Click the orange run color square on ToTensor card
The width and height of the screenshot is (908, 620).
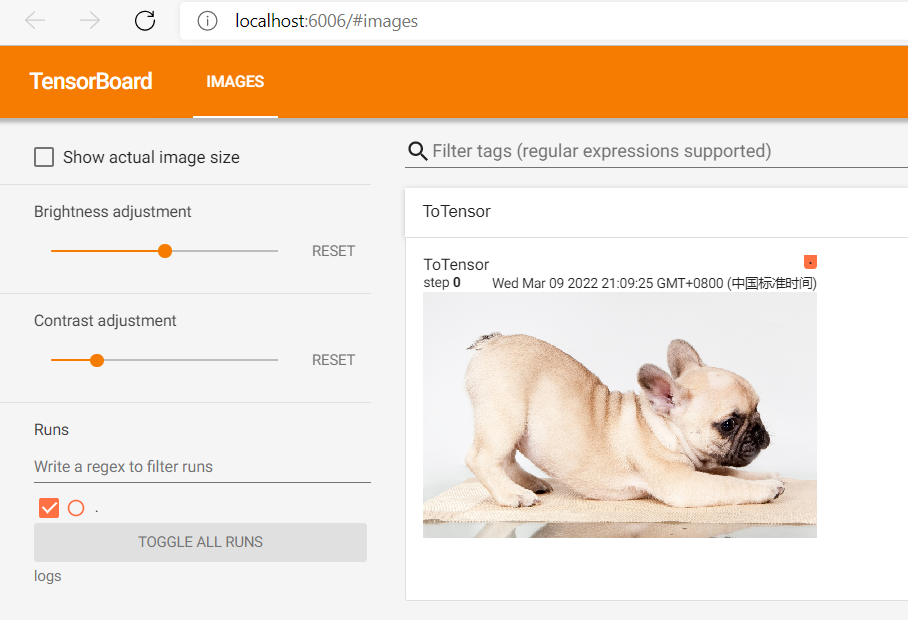(810, 262)
